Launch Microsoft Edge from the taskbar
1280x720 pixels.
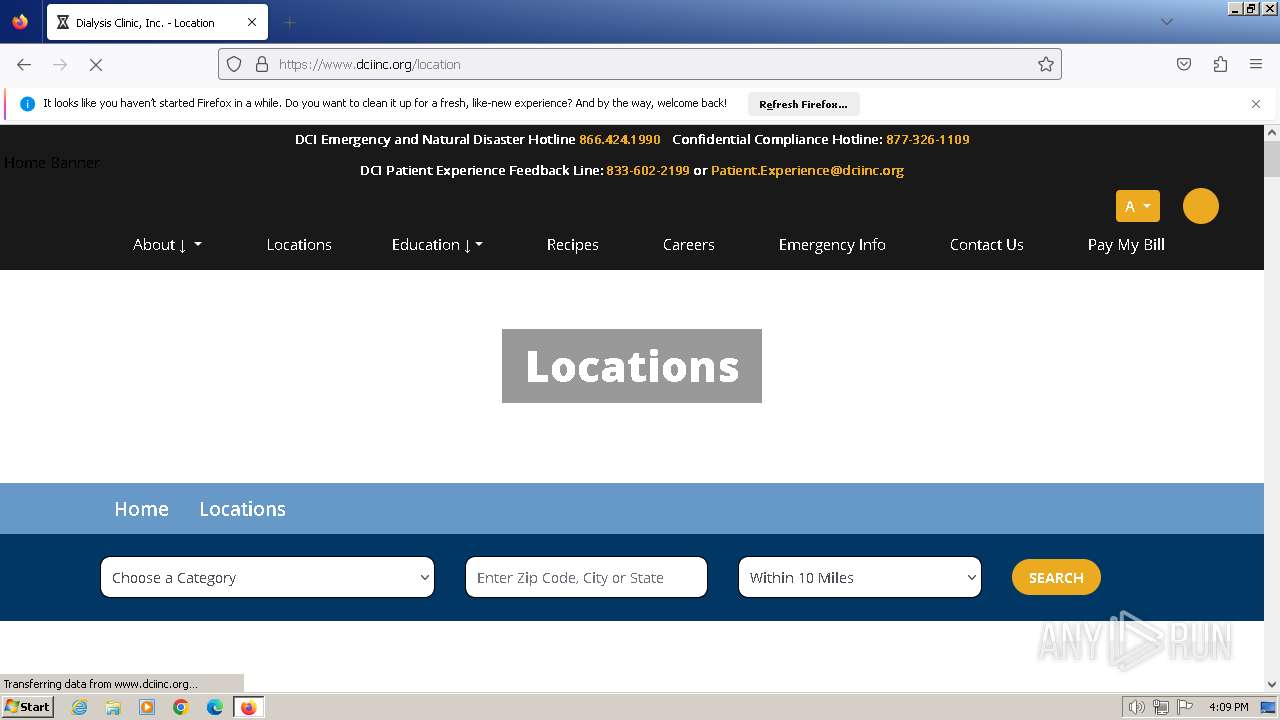215,707
